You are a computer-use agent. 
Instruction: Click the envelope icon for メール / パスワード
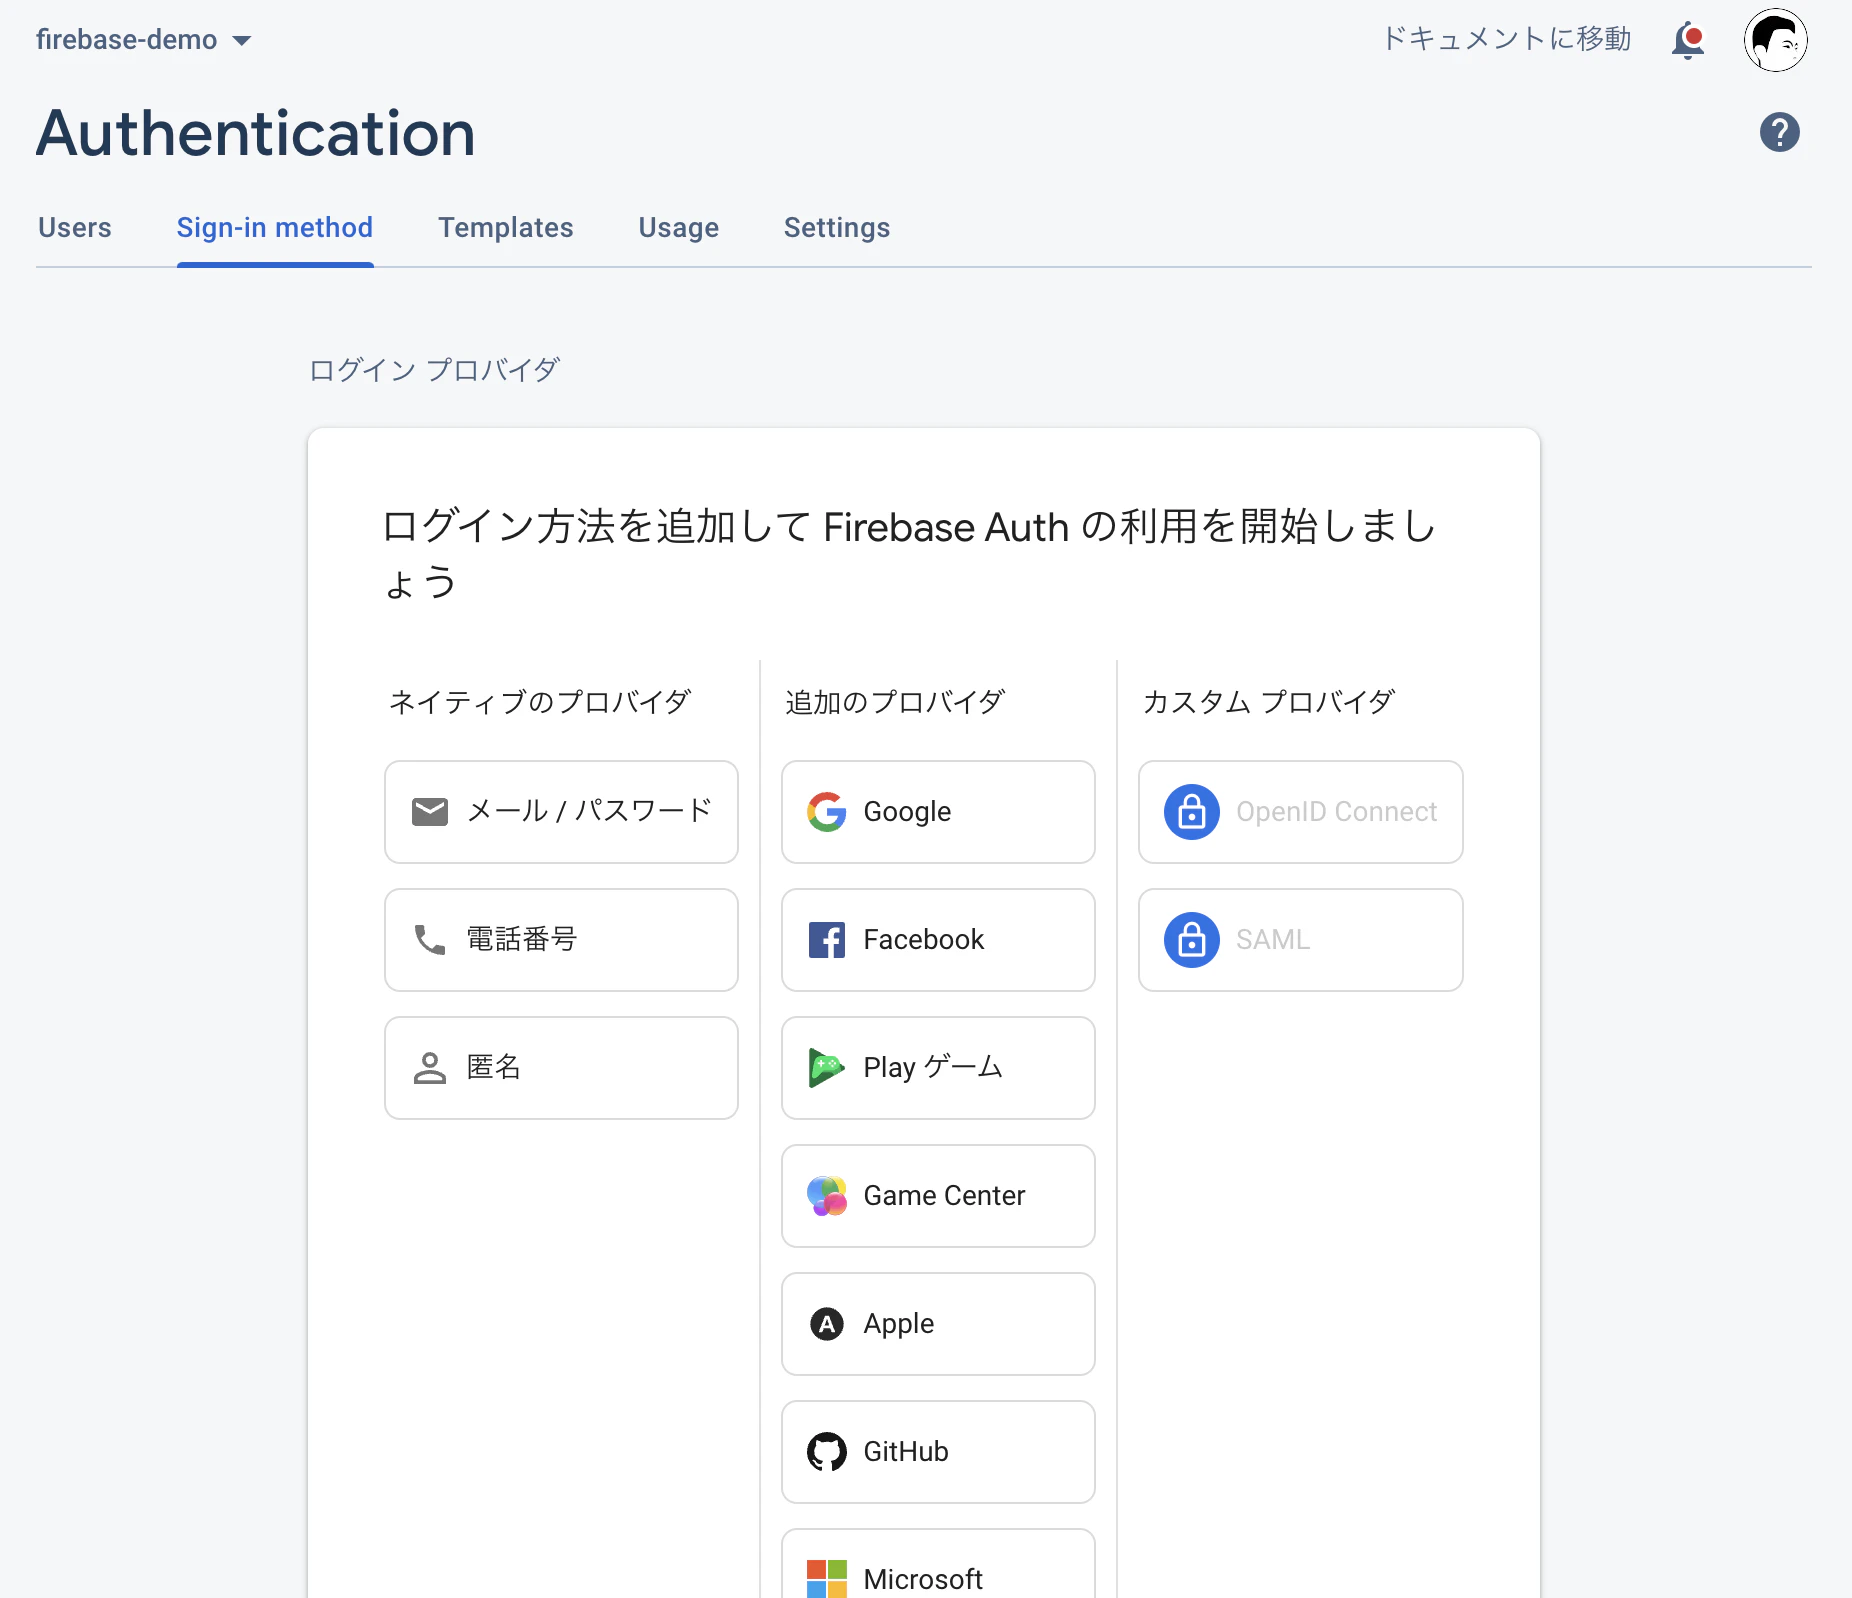point(430,812)
